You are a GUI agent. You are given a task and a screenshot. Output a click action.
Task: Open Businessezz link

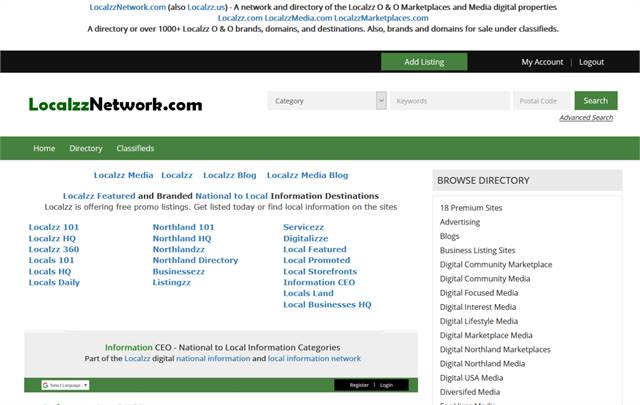[x=179, y=271]
